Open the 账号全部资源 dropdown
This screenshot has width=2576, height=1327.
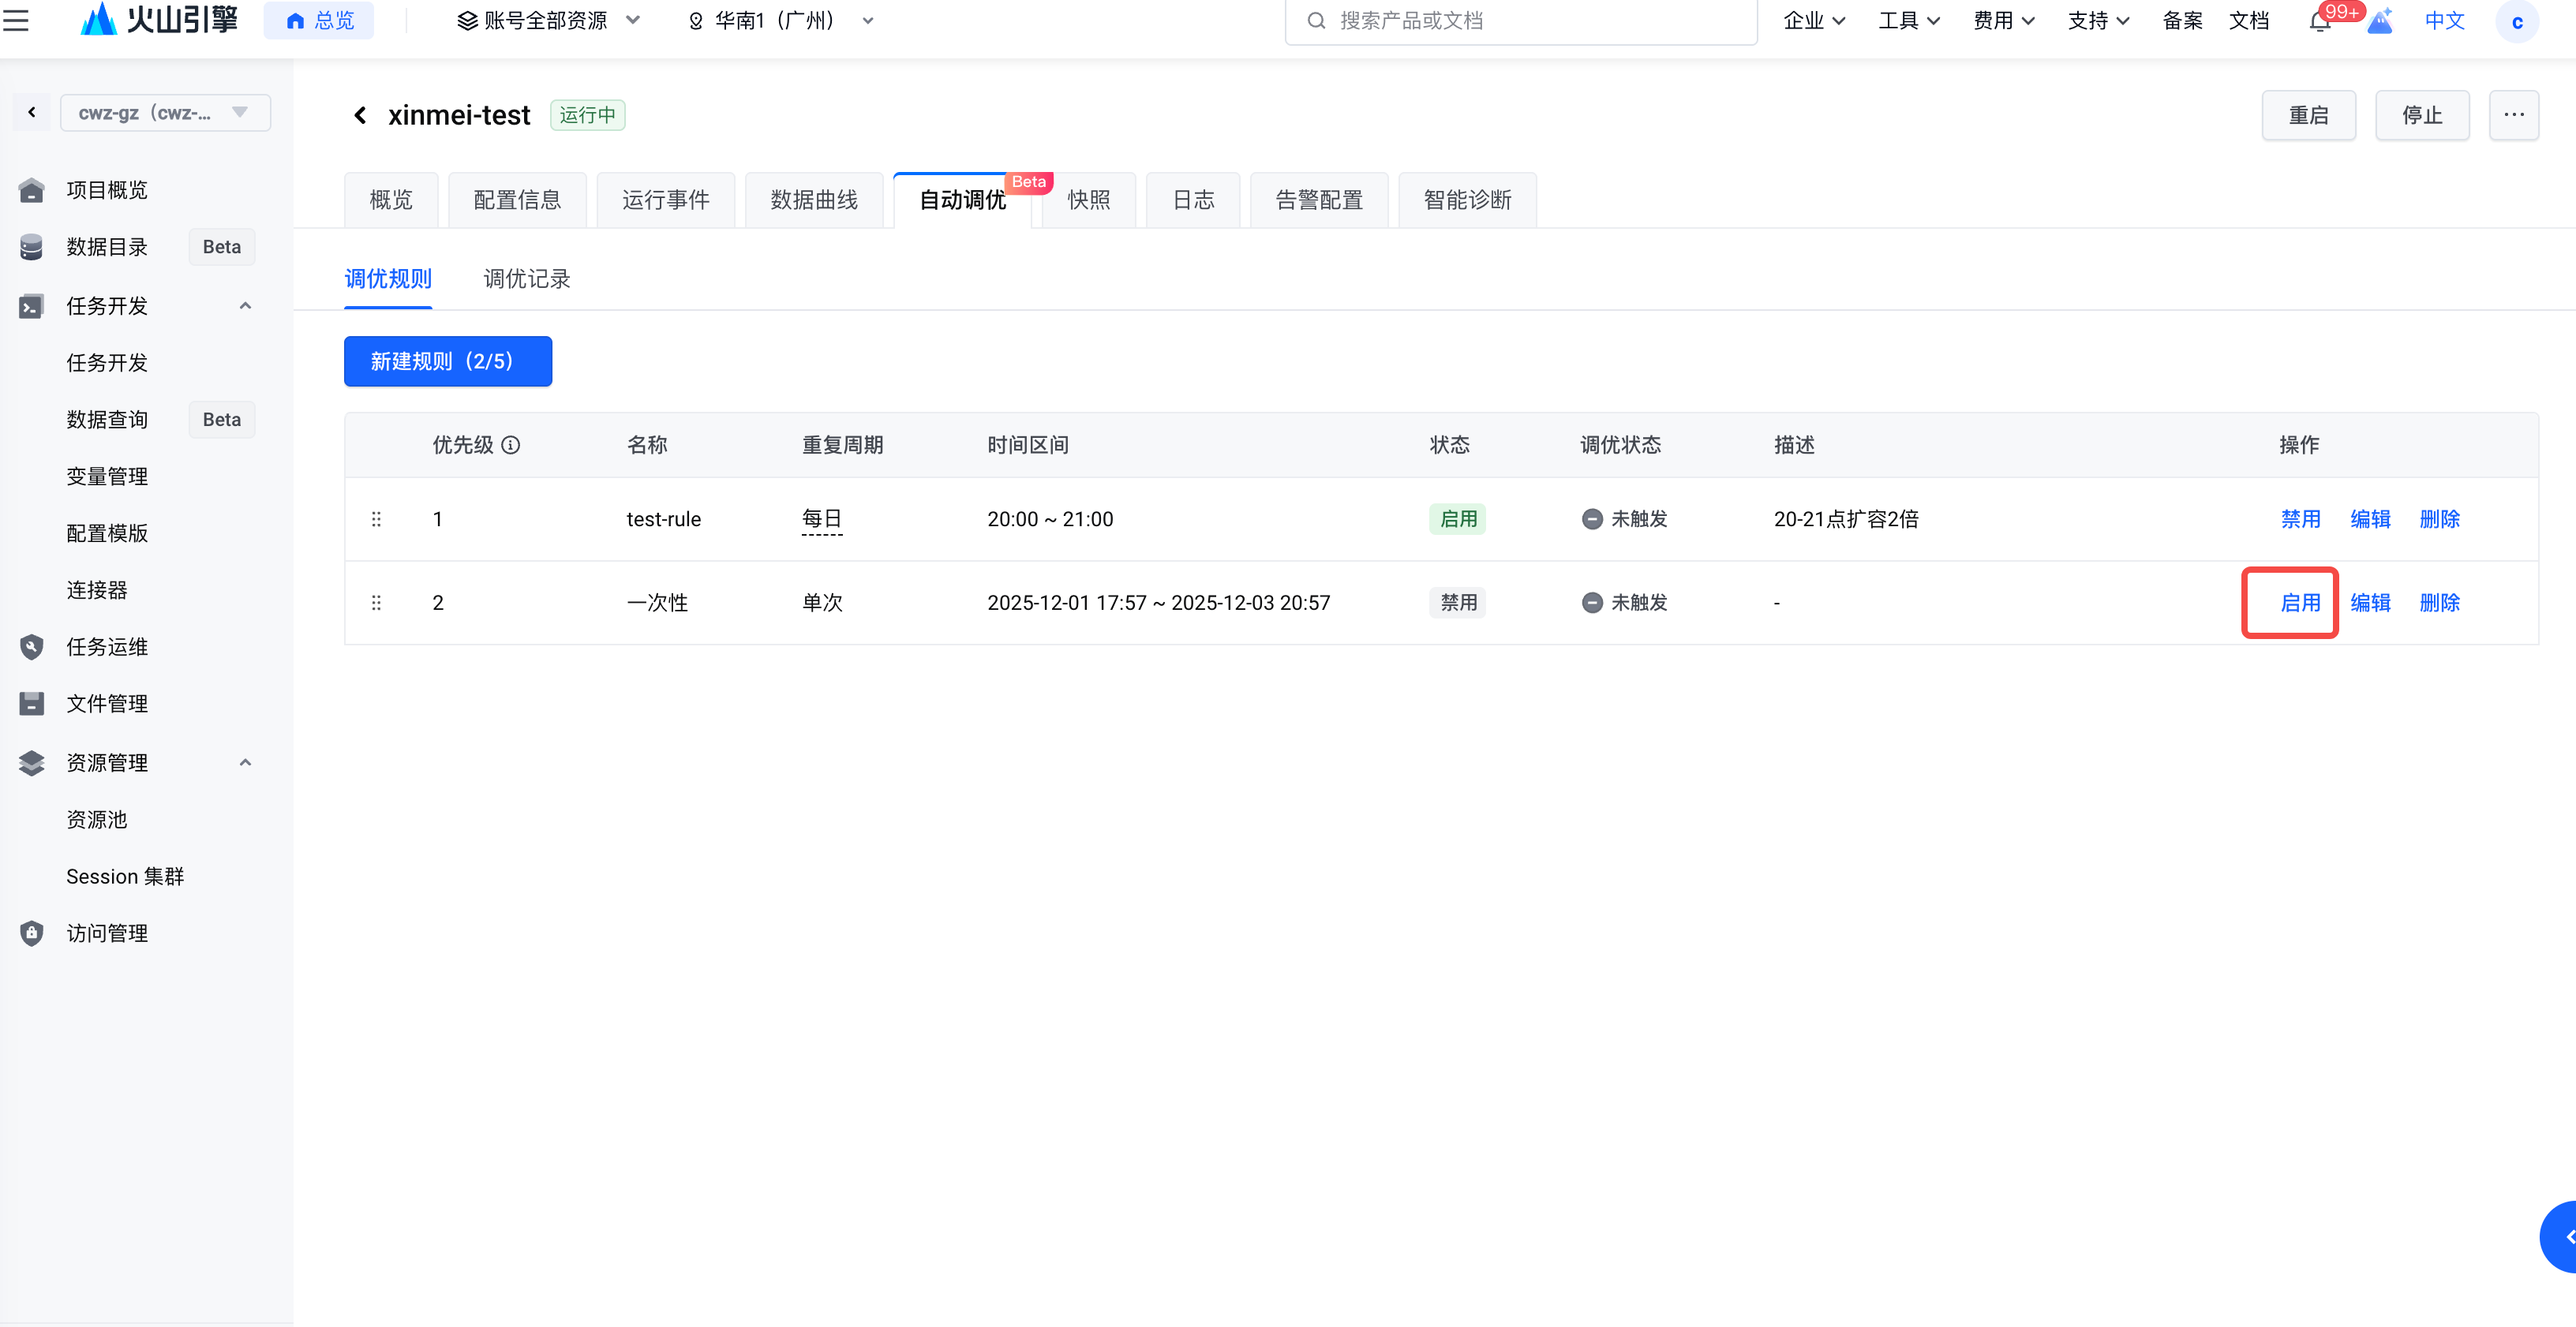(548, 21)
